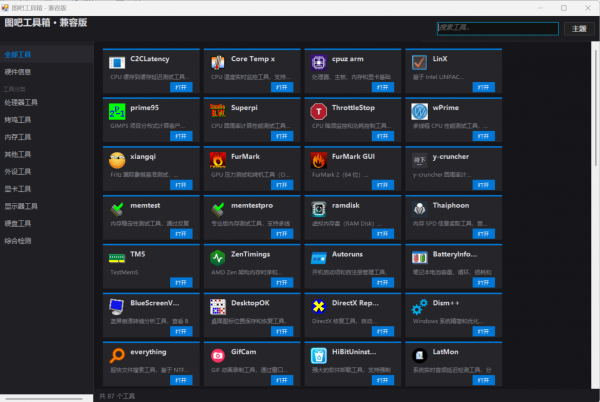Launch Core Temp x with 打开
The image size is (600, 402).
click(x=282, y=87)
